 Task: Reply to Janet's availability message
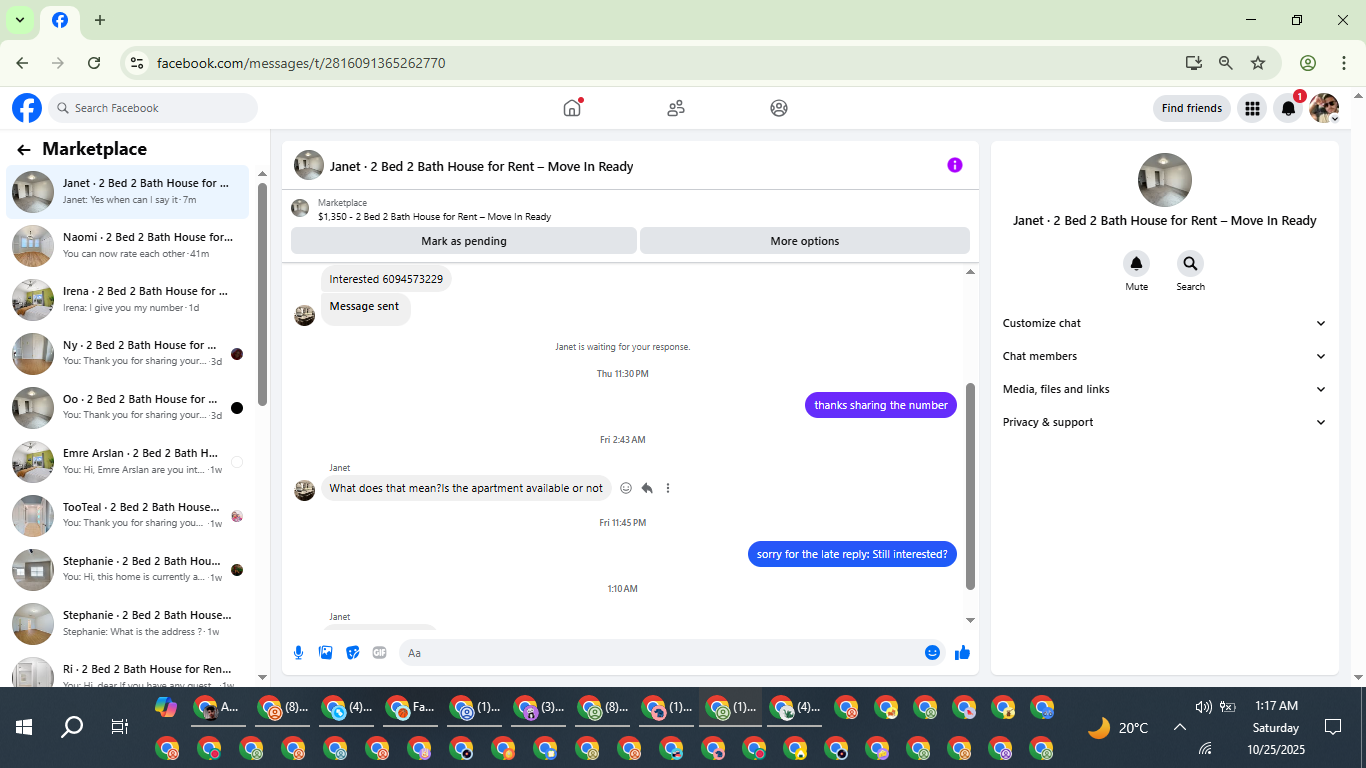(x=647, y=488)
